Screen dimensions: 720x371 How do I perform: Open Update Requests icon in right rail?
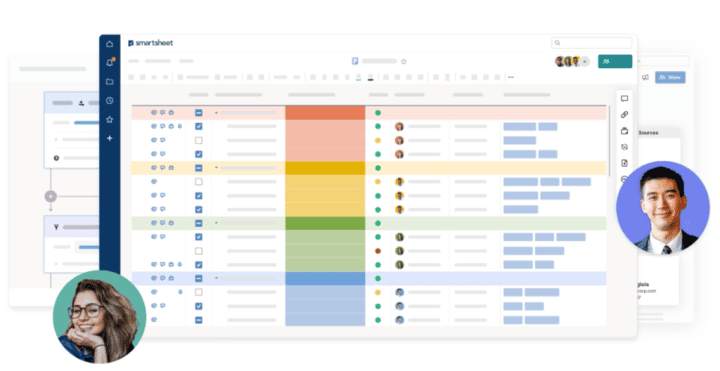[624, 147]
